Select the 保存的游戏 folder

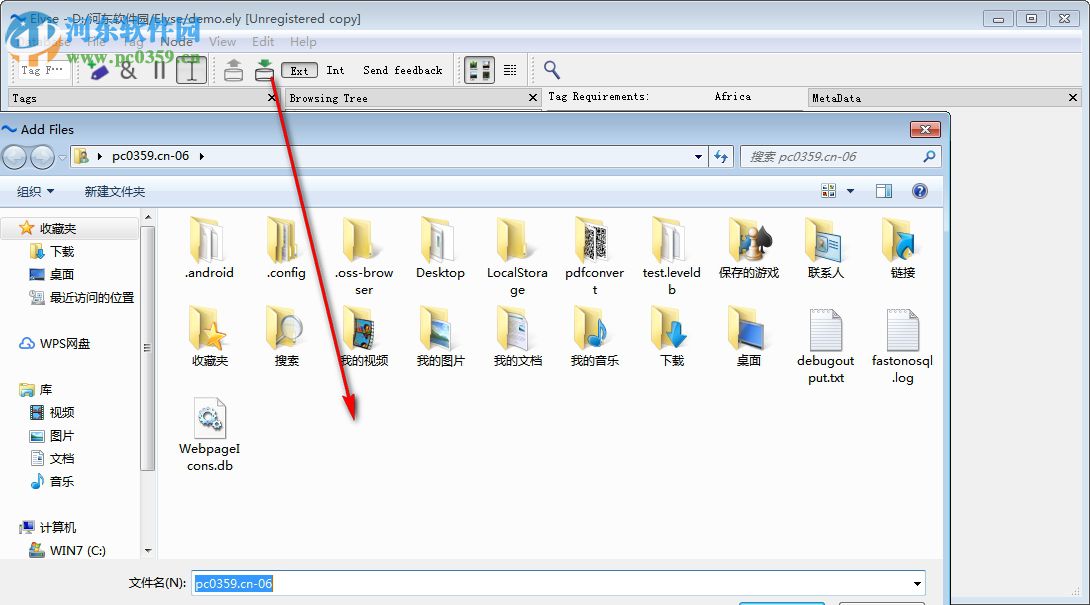[749, 248]
